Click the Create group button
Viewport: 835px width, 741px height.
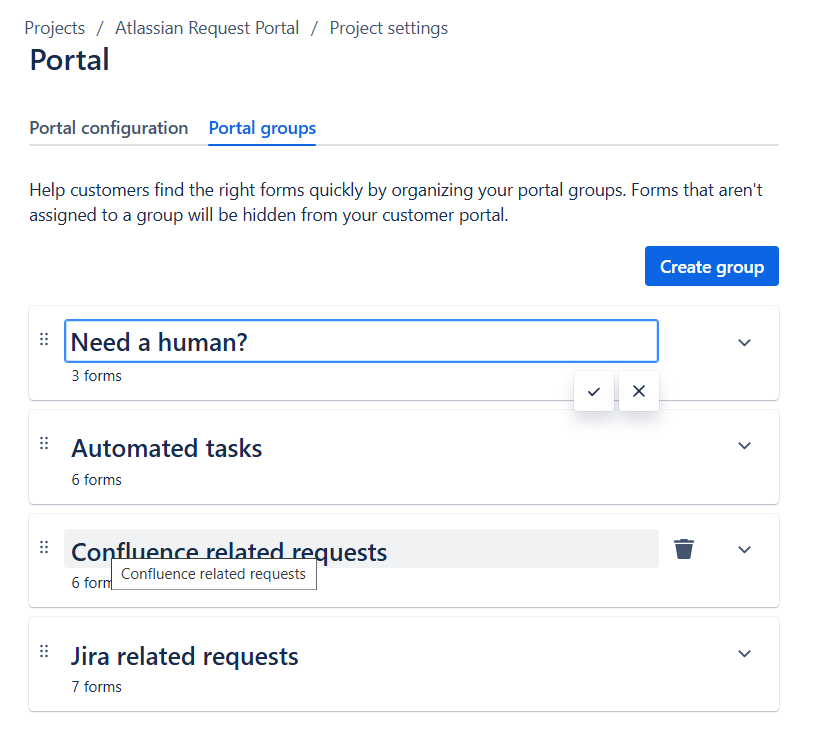point(711,267)
